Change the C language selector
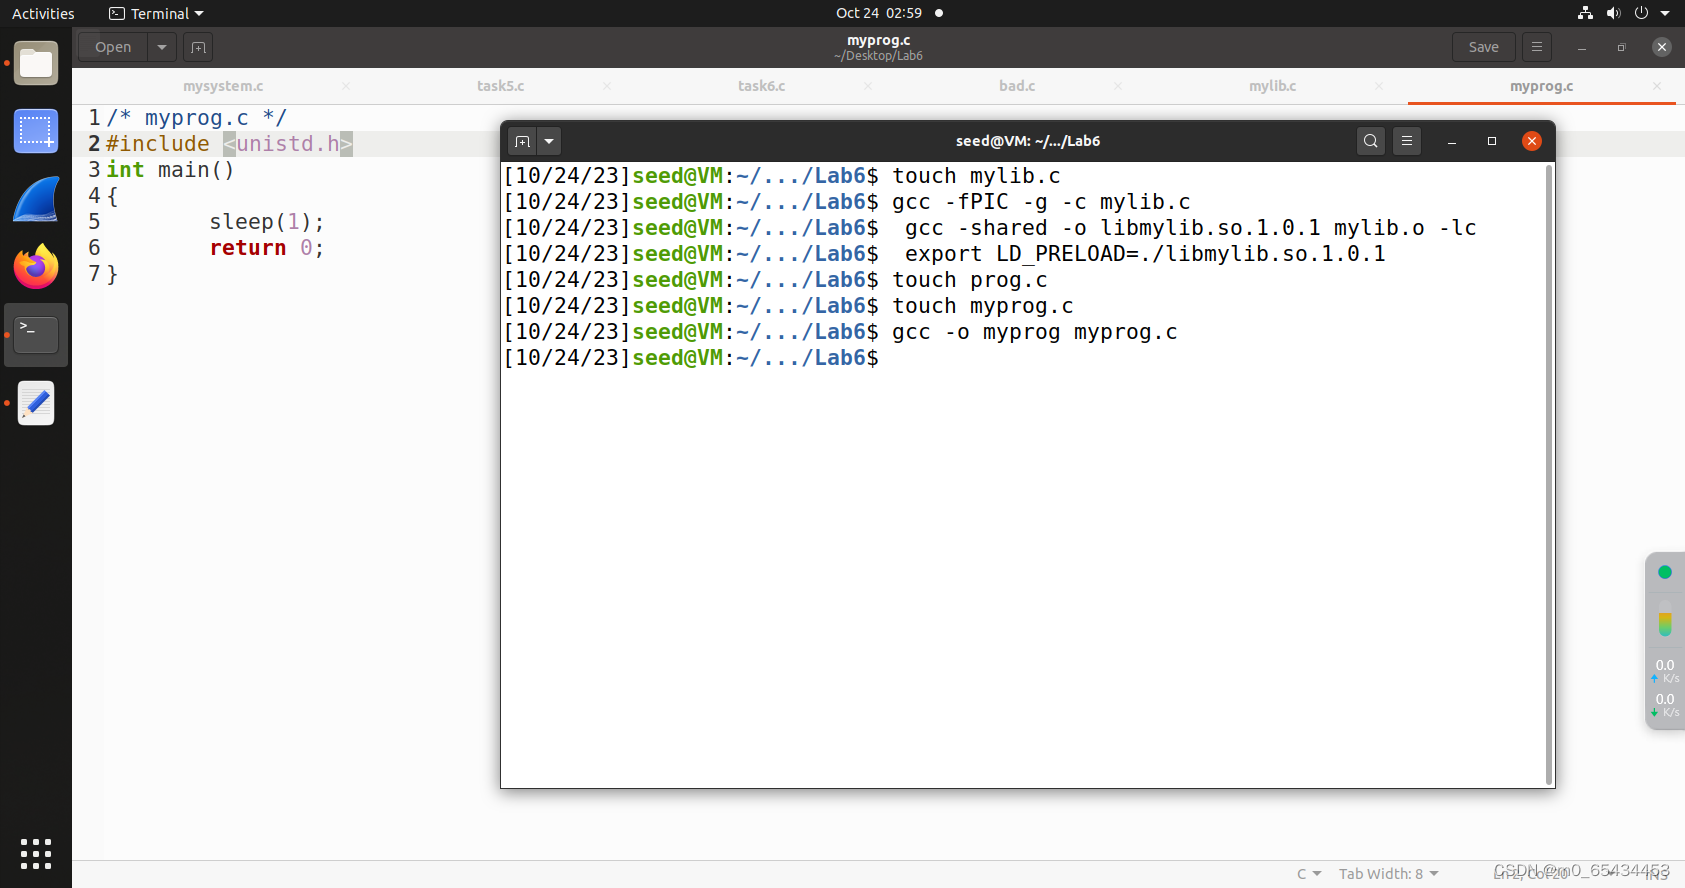Viewport: 1685px width, 888px height. [x=1309, y=874]
